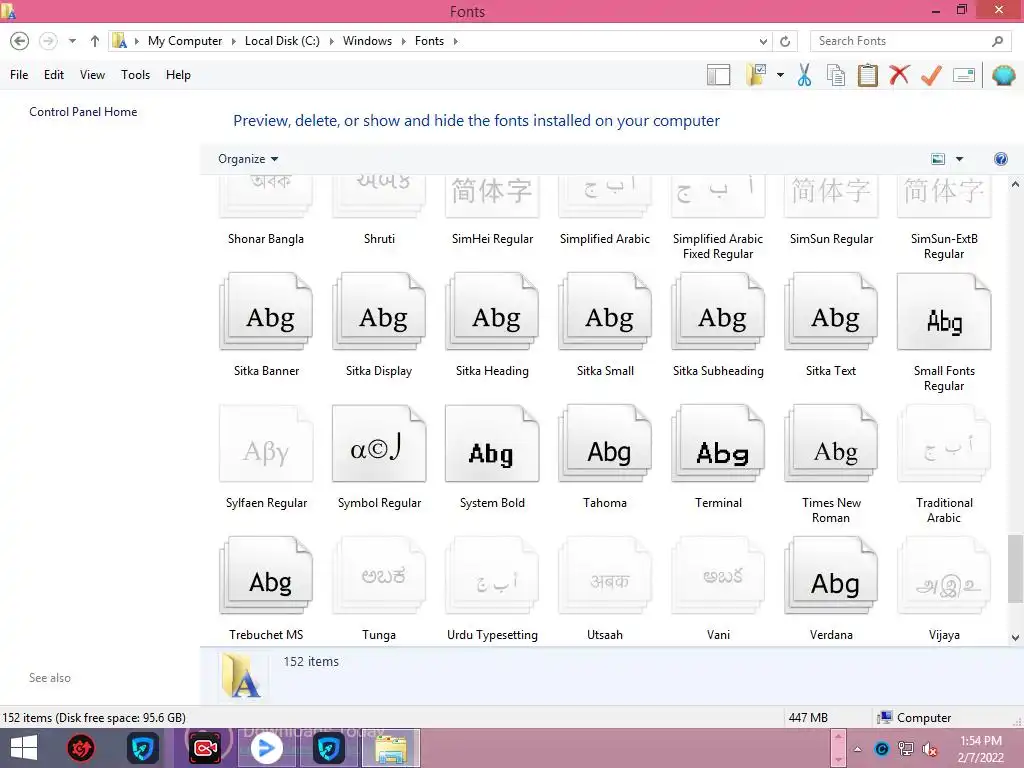
Task: Select the Symbol Regular font
Action: (379, 457)
